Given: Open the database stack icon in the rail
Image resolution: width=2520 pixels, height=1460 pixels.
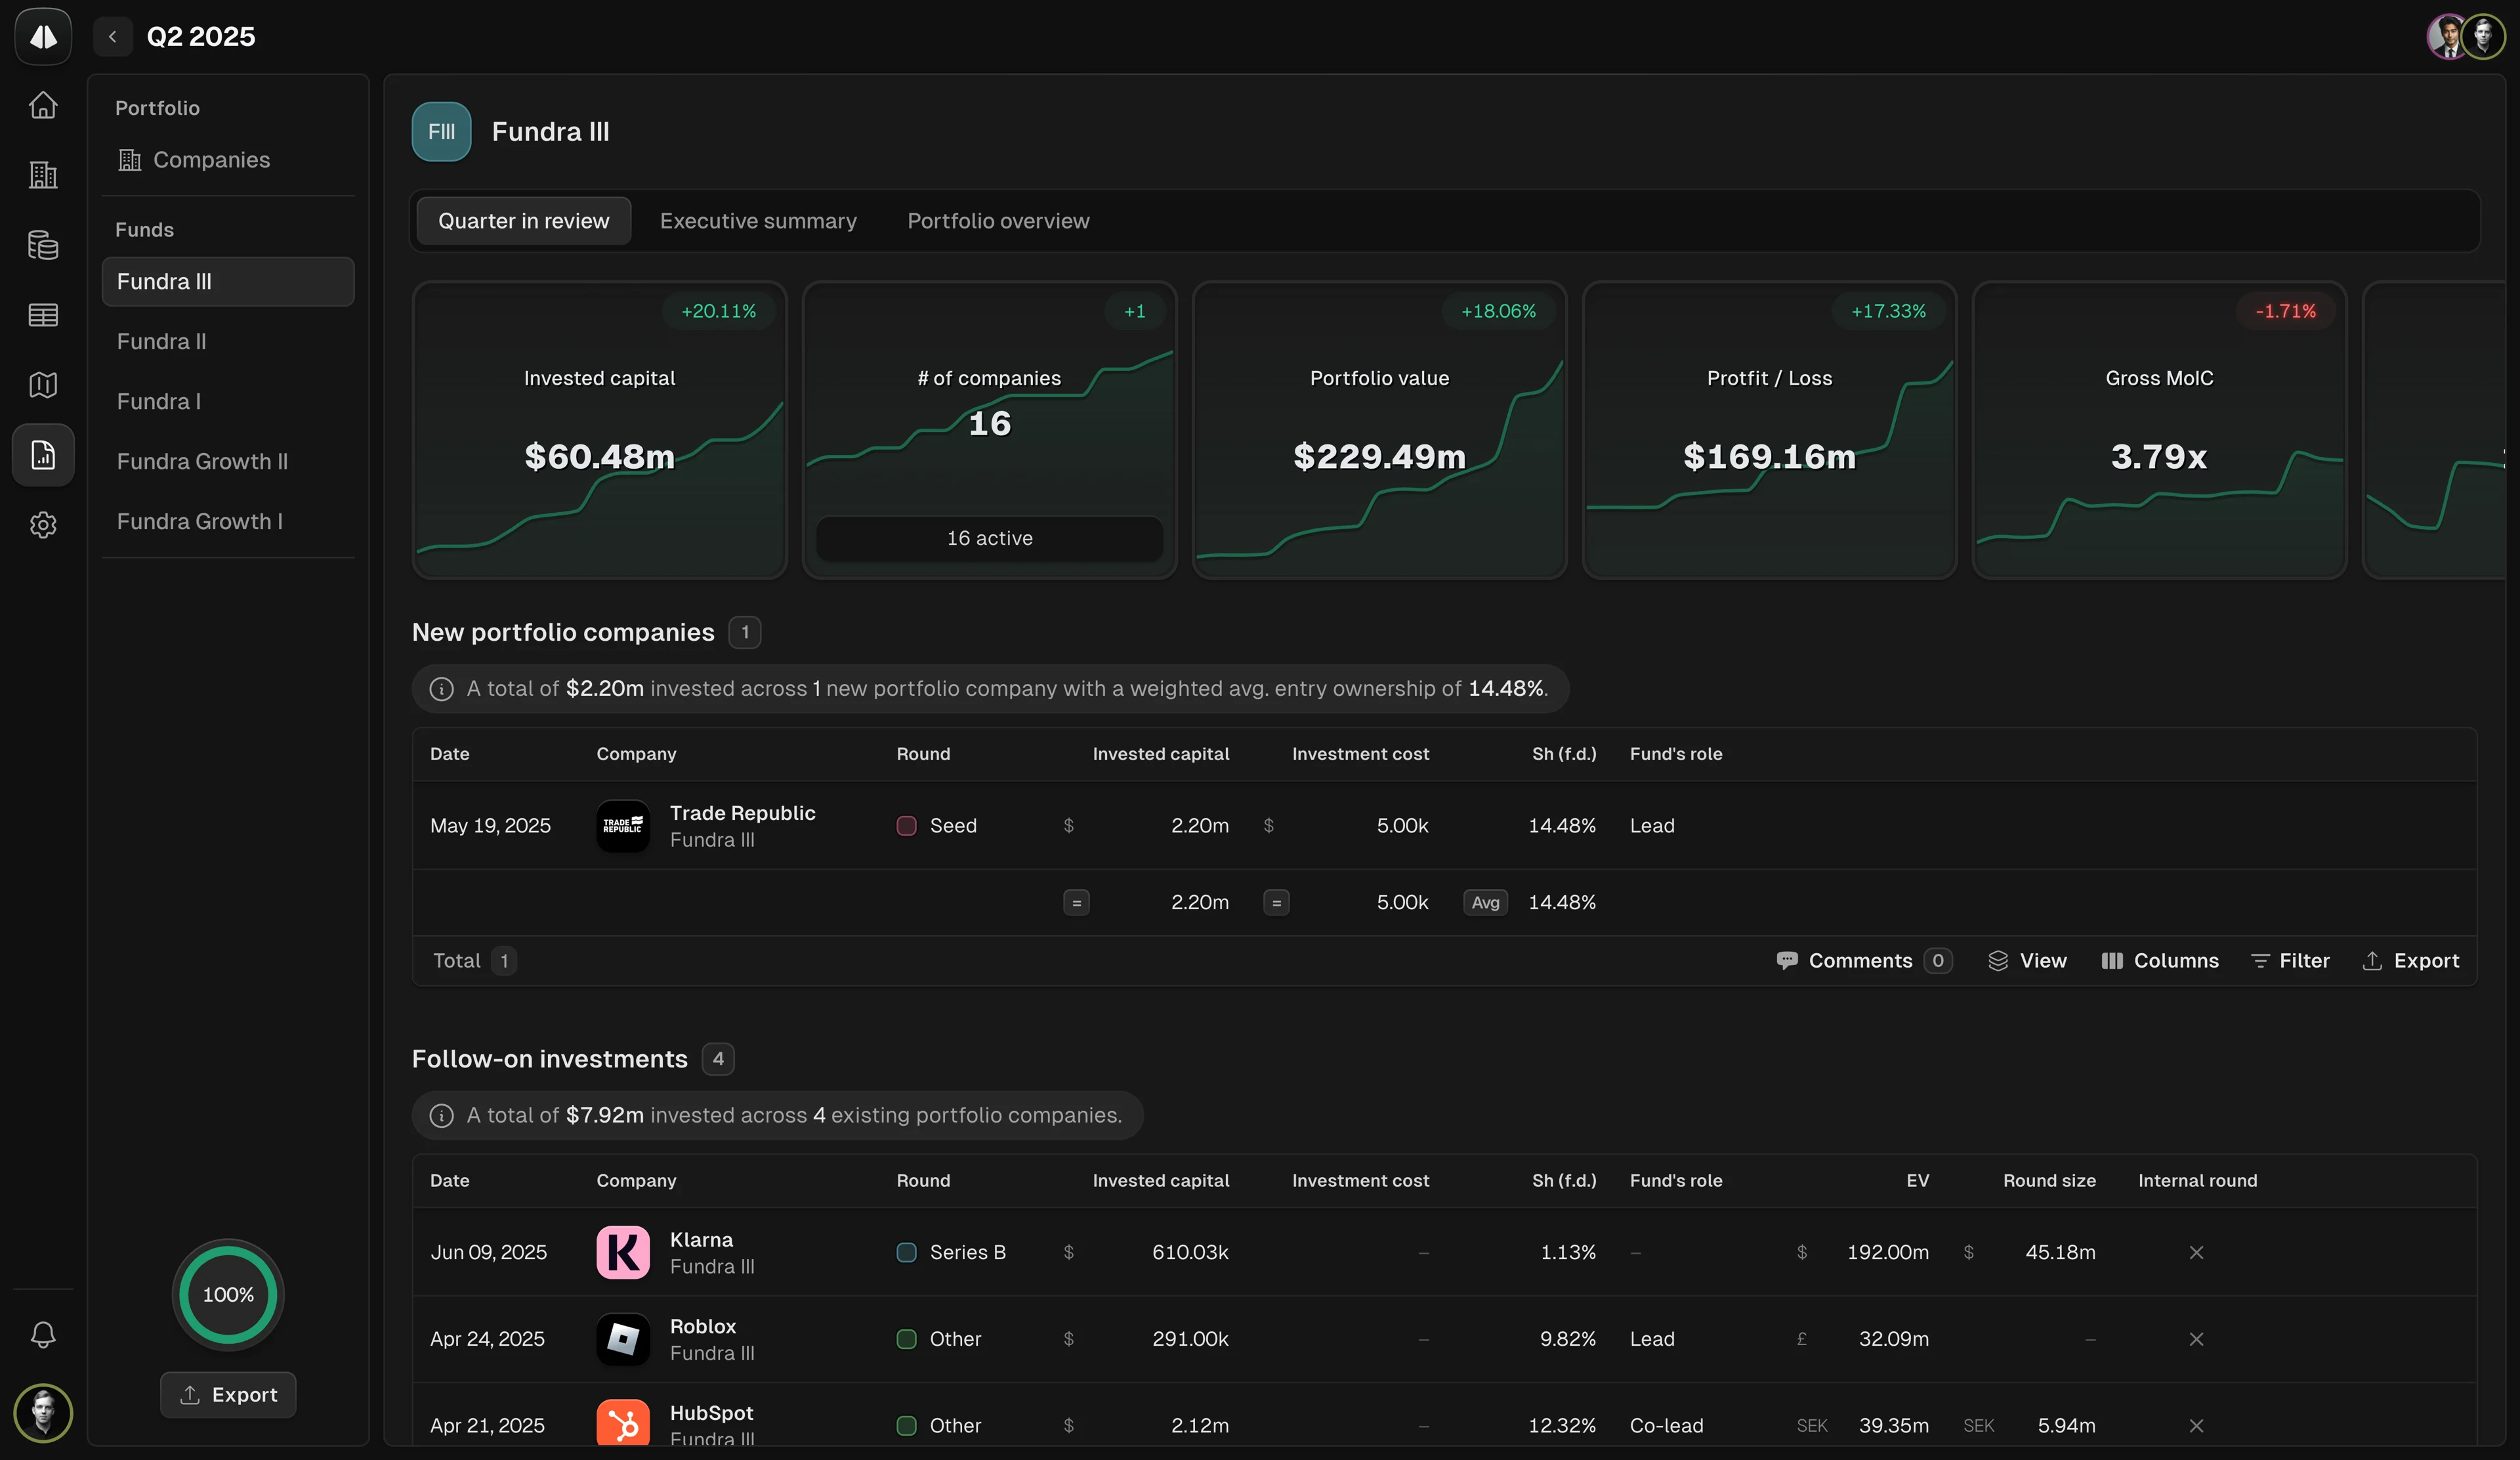Looking at the screenshot, I should pyautogui.click(x=43, y=245).
